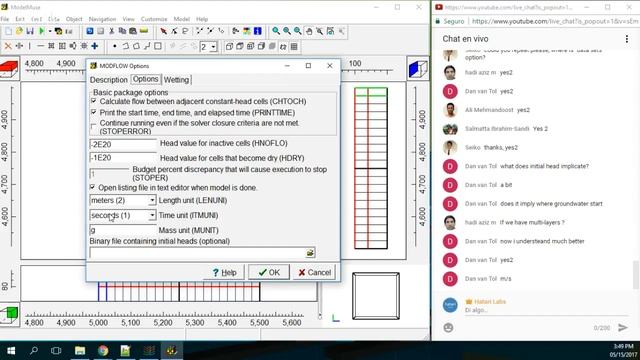The height and width of the screenshot is (360, 640).
Task: Open the Navigation menu
Action: [x=102, y=19]
